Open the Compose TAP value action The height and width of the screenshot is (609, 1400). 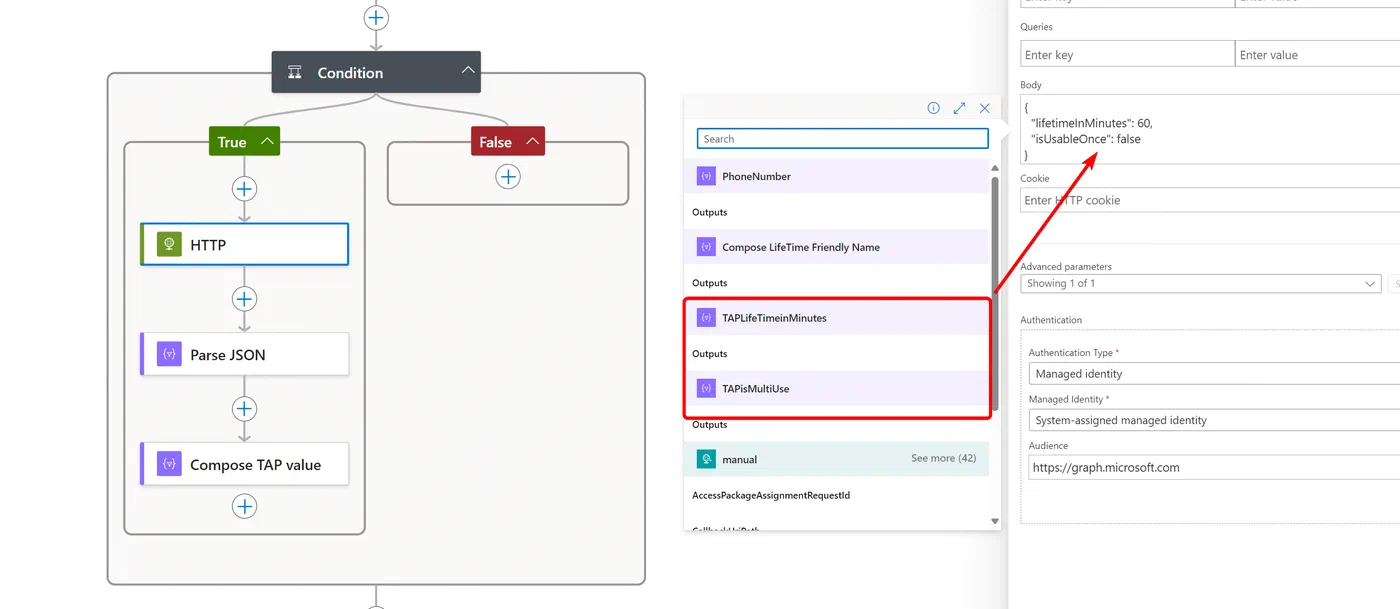tap(245, 464)
